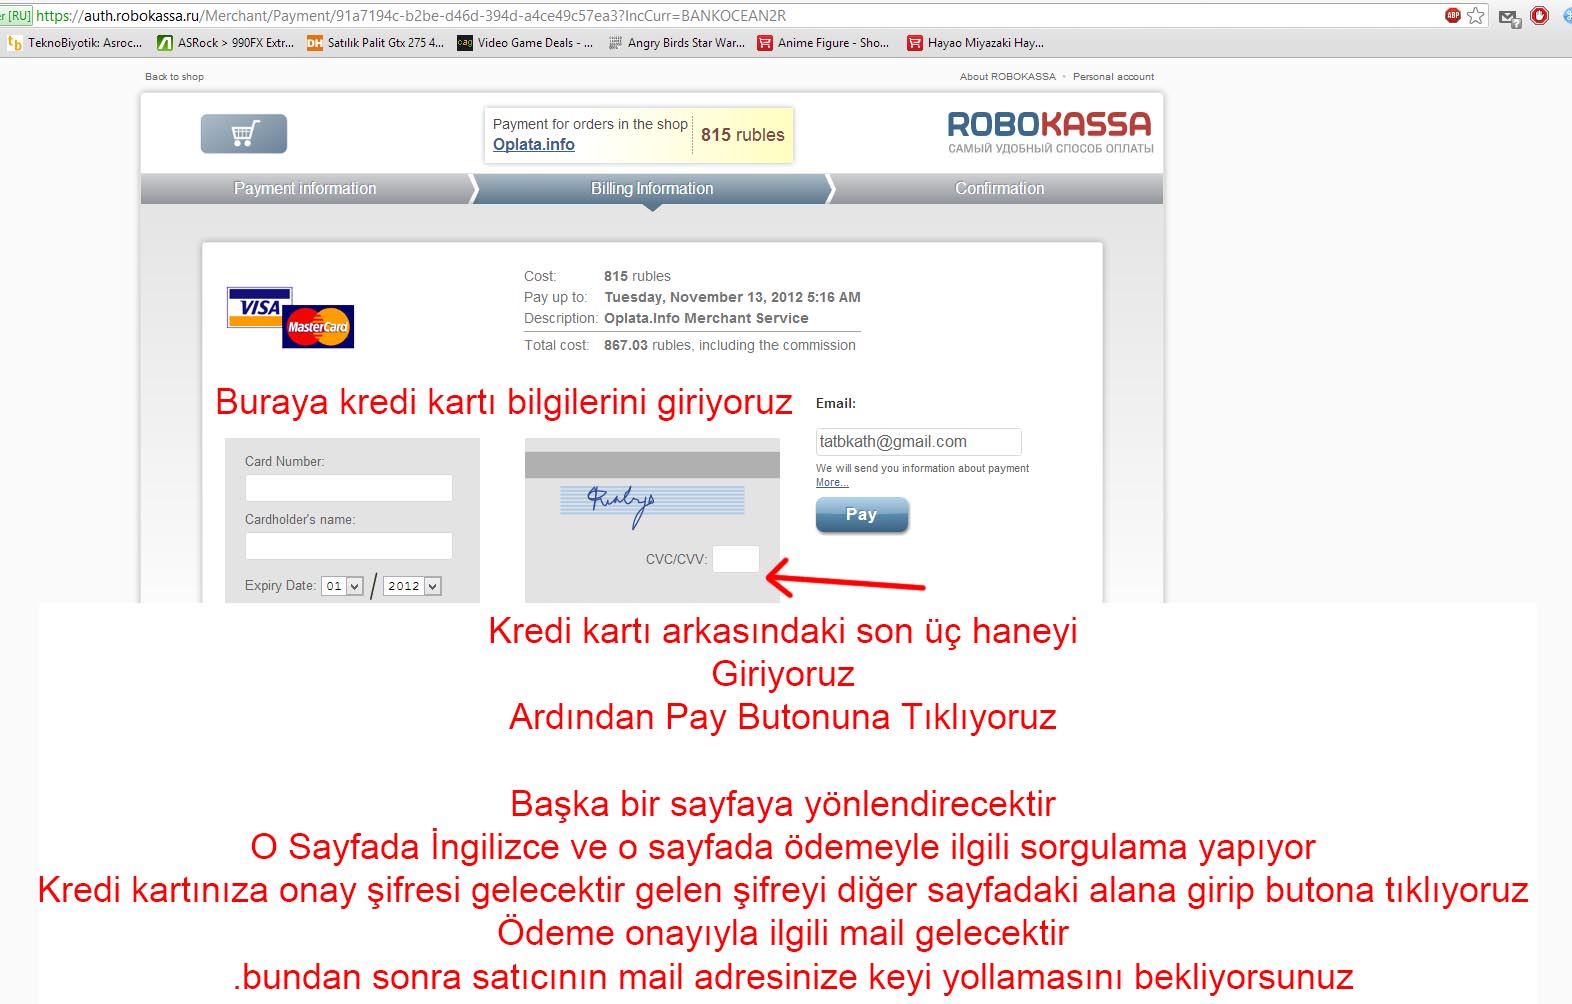Open the AdBlock extension icon
The image size is (1572, 1004).
(x=1453, y=15)
